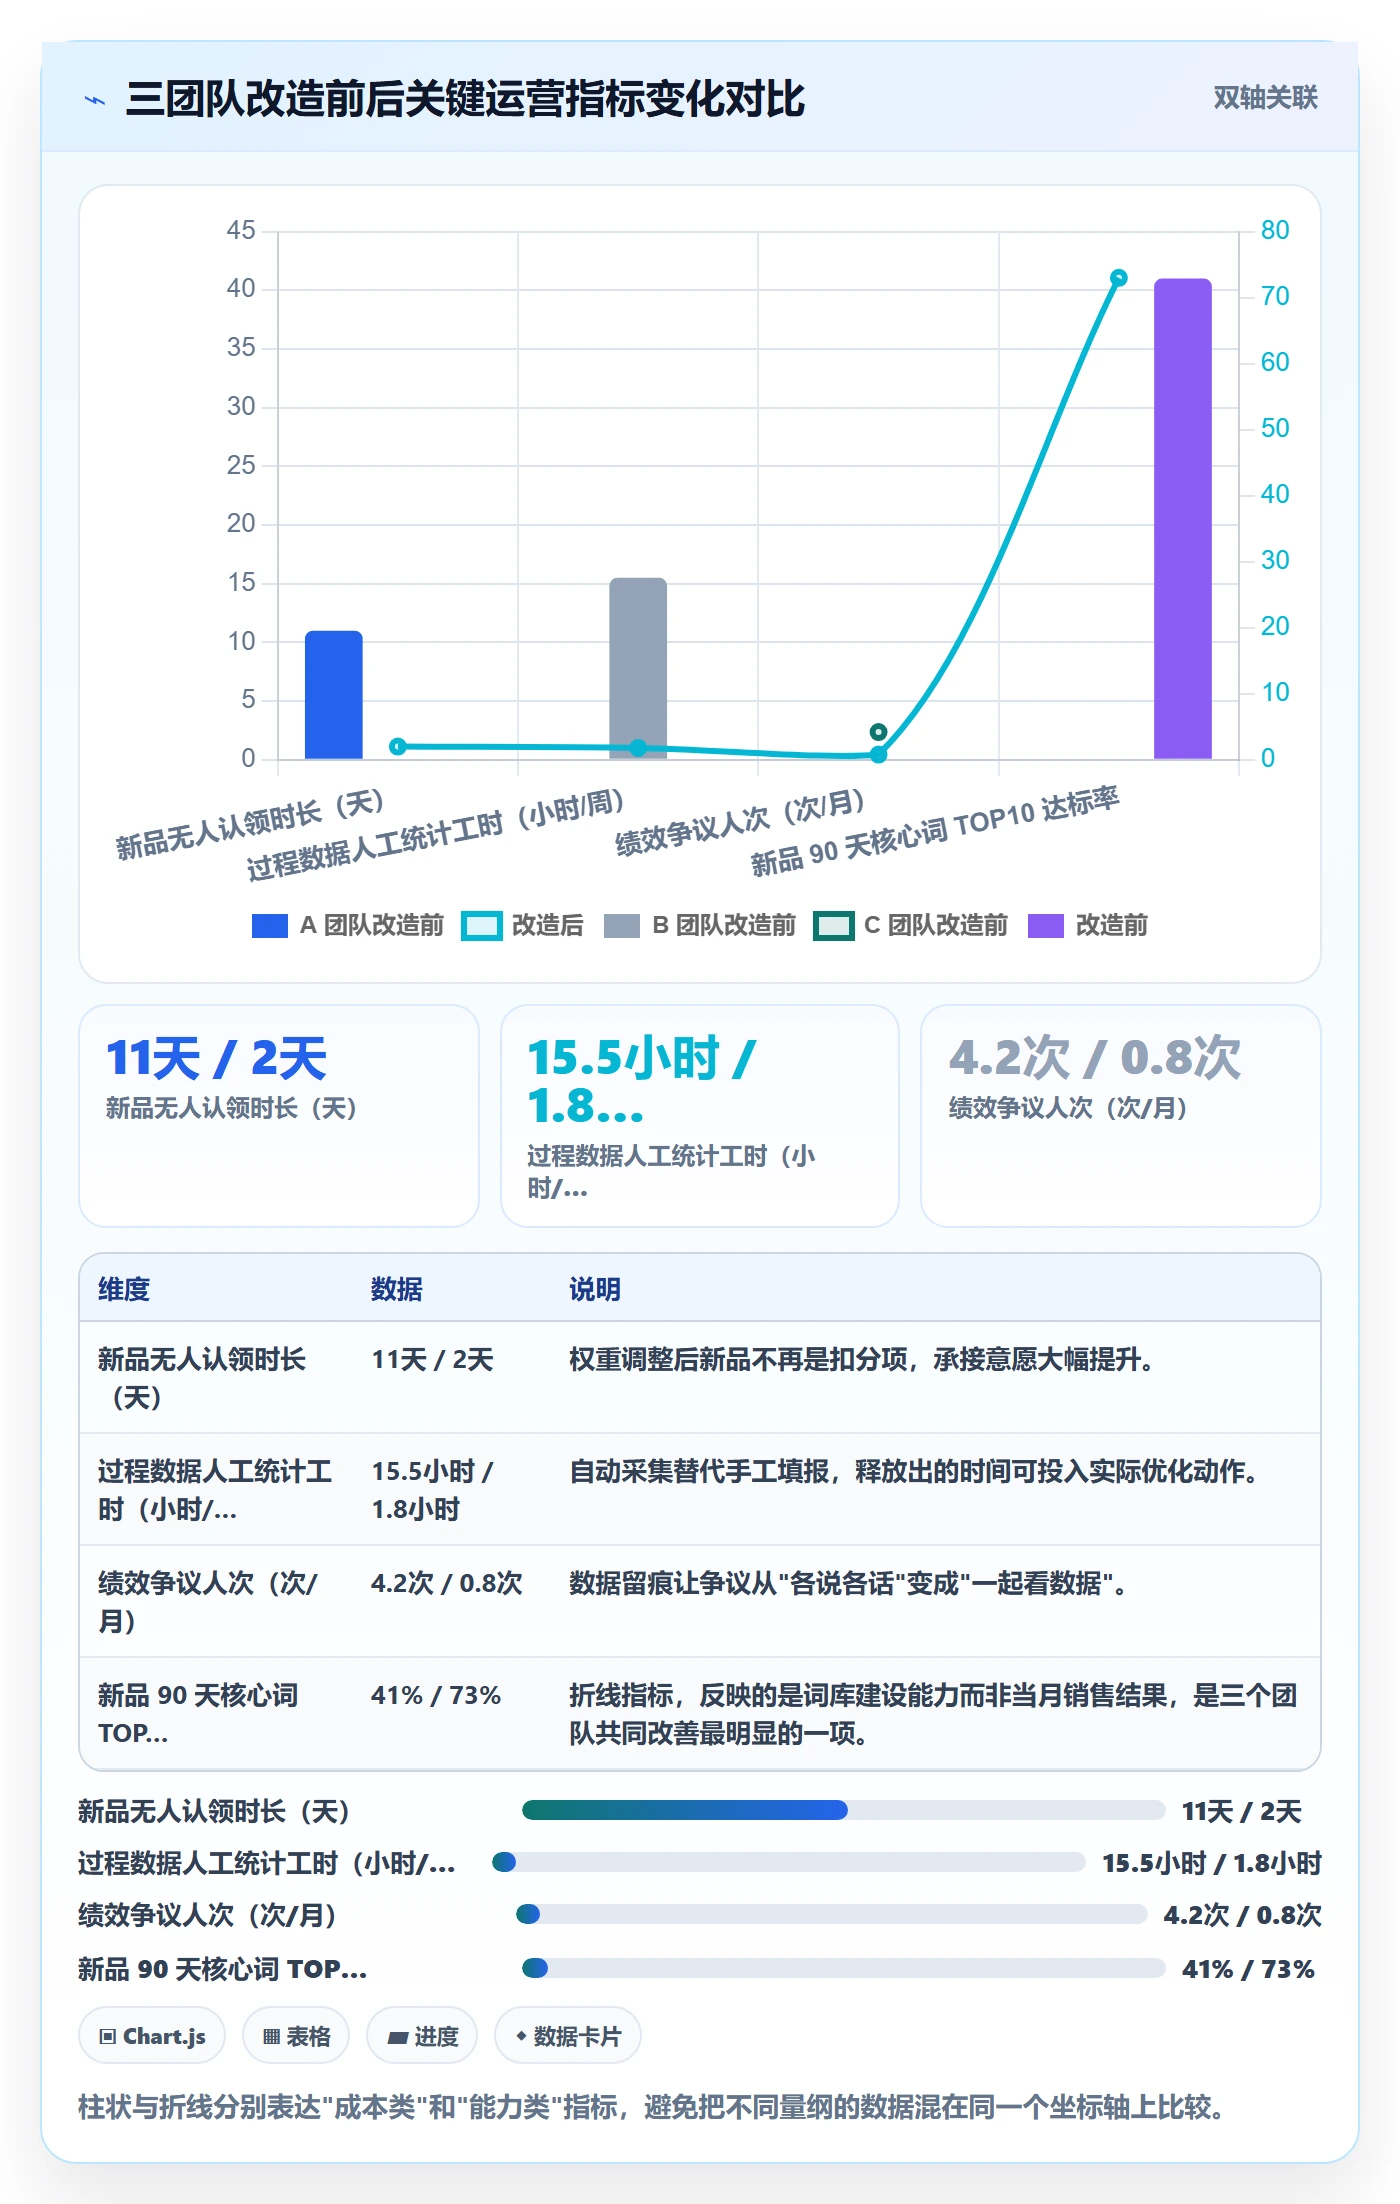This screenshot has width=1400, height=2204.
Task: Toggle the purple 改造前 legend item
Action: (x=1088, y=926)
